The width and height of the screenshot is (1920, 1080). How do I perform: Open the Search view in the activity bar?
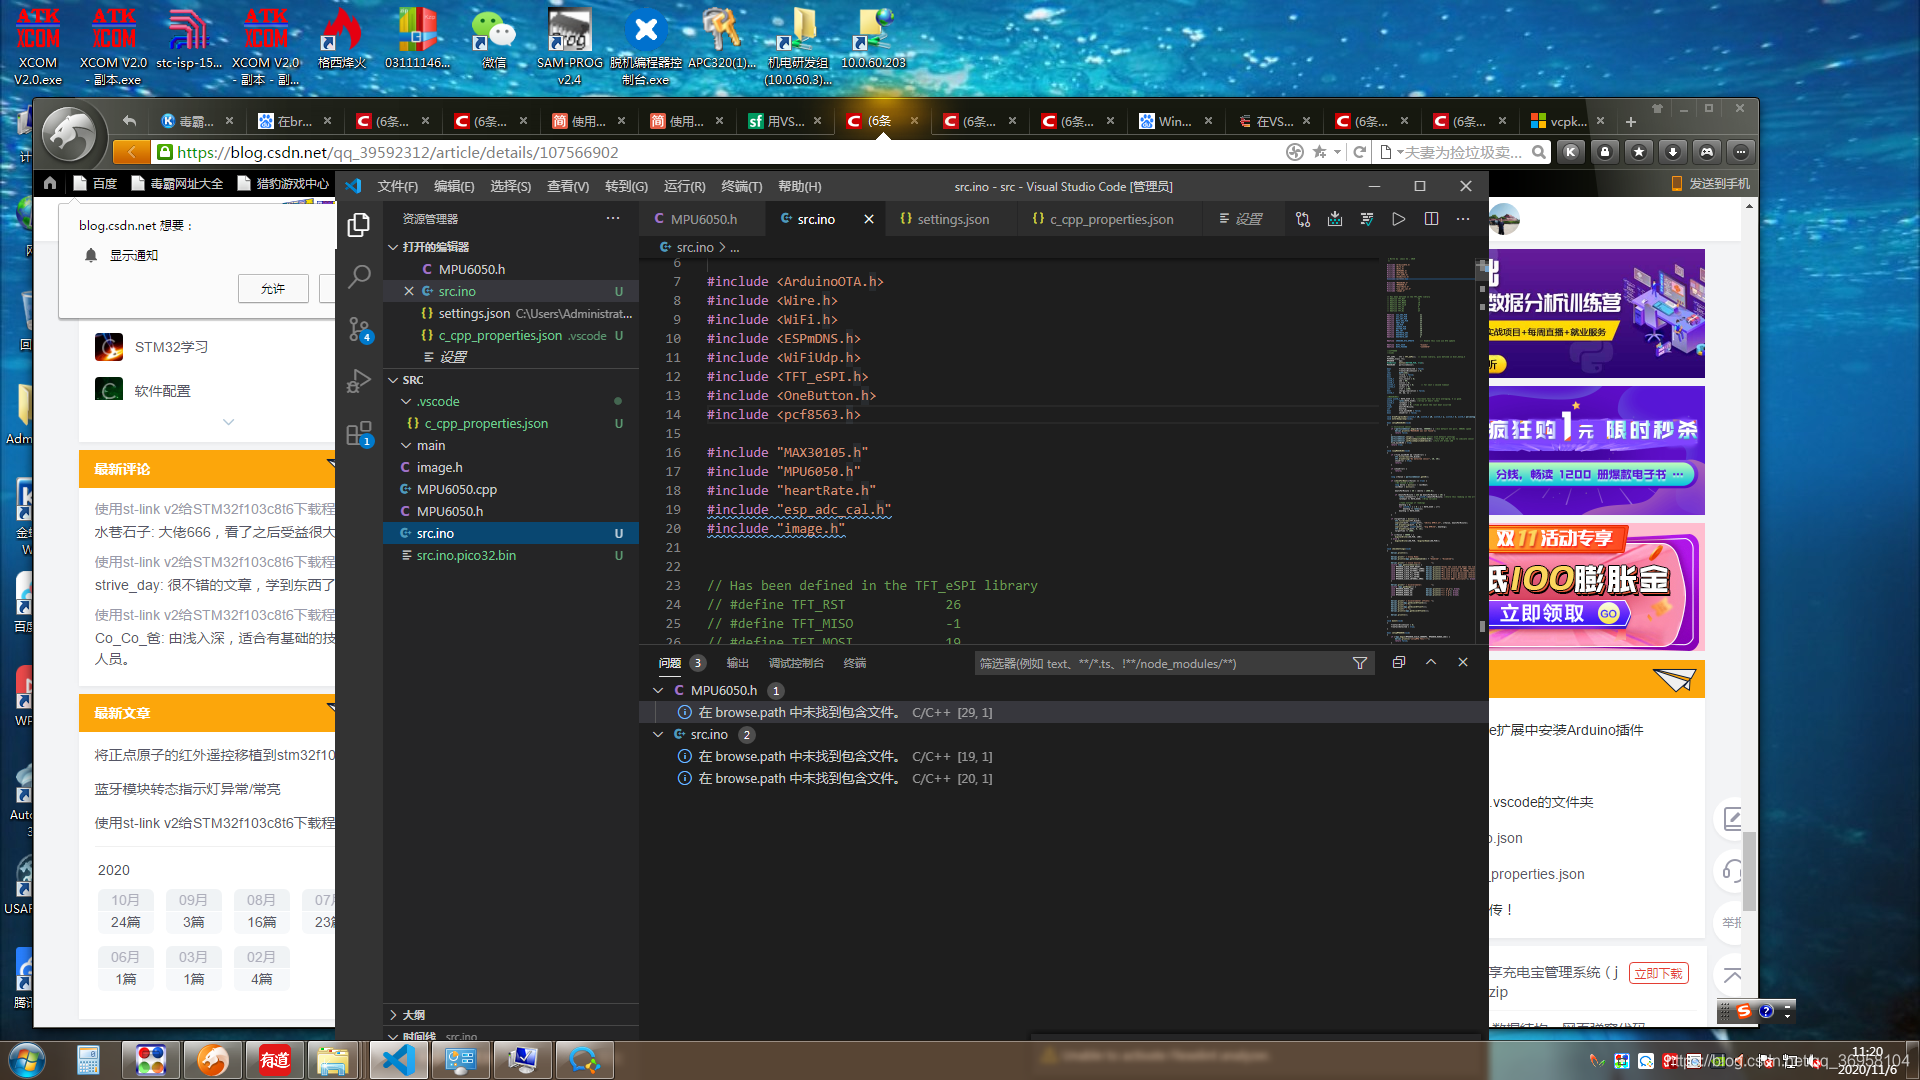[359, 277]
